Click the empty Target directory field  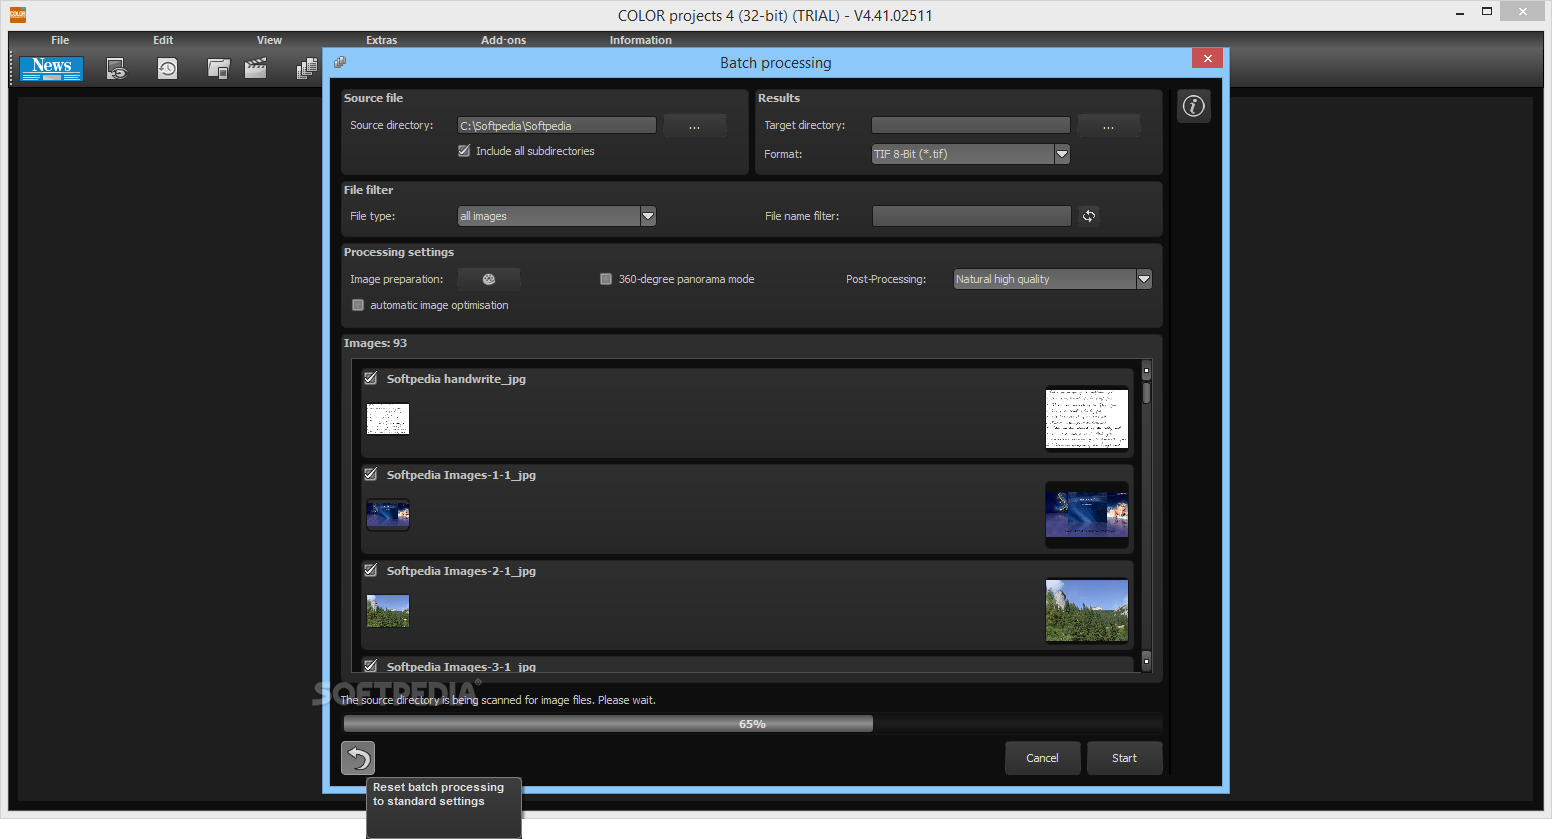coord(971,126)
